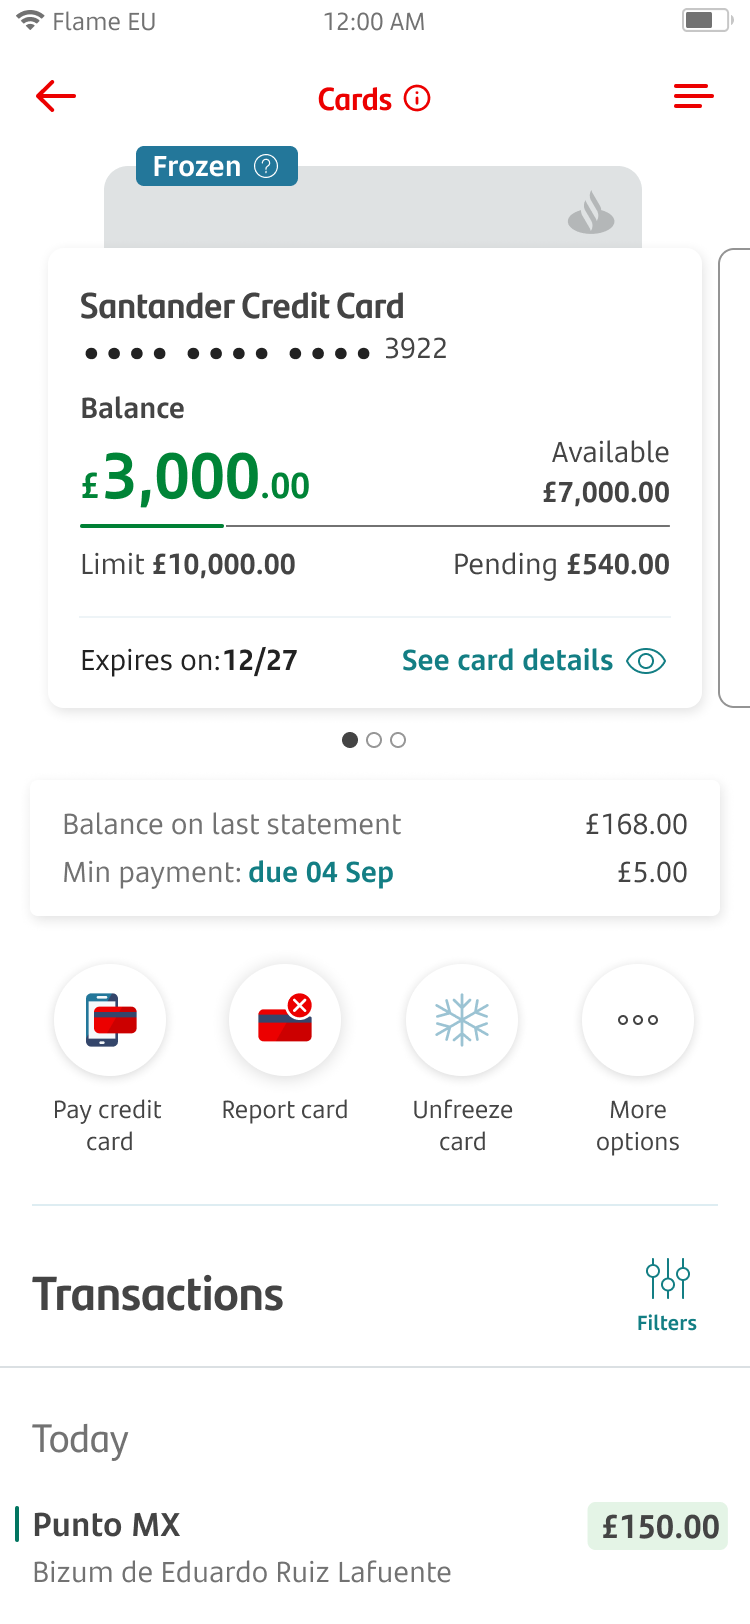Open the transaction Filters icon
This screenshot has width=750, height=1624.
coord(667,1279)
